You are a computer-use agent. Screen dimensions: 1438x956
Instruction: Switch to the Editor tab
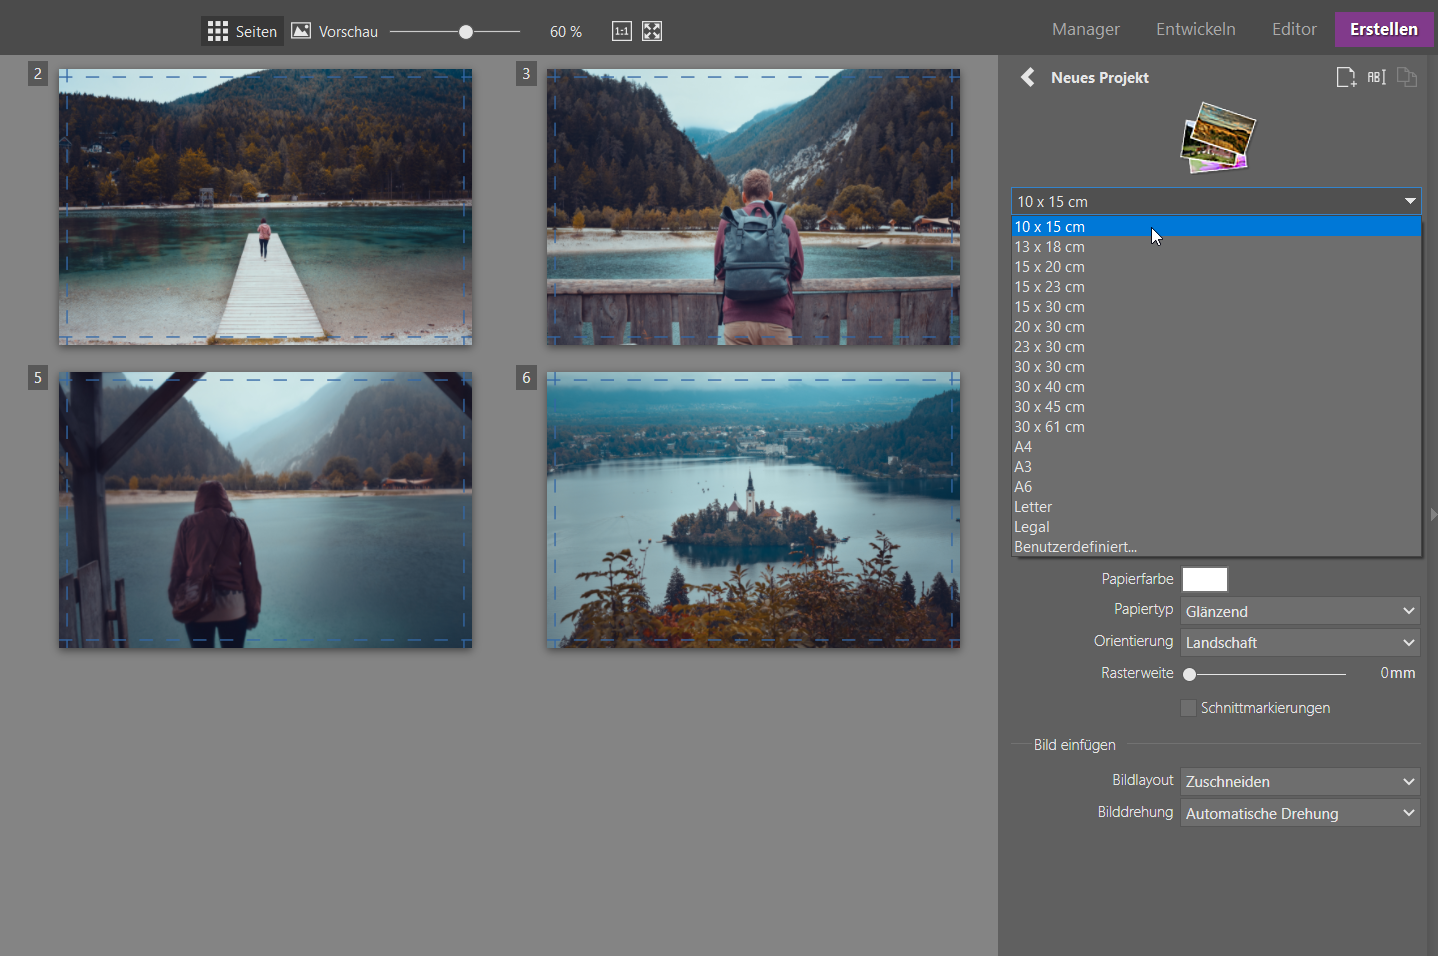1294,29
